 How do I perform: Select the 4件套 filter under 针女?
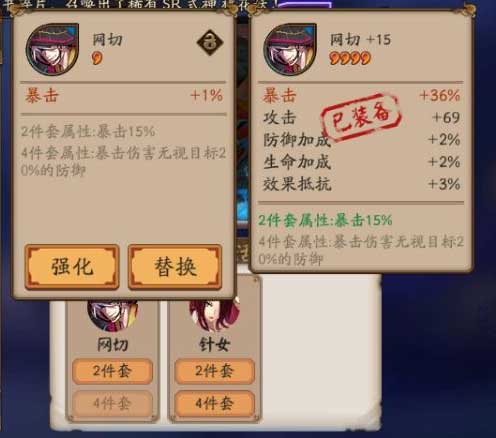click(x=215, y=404)
